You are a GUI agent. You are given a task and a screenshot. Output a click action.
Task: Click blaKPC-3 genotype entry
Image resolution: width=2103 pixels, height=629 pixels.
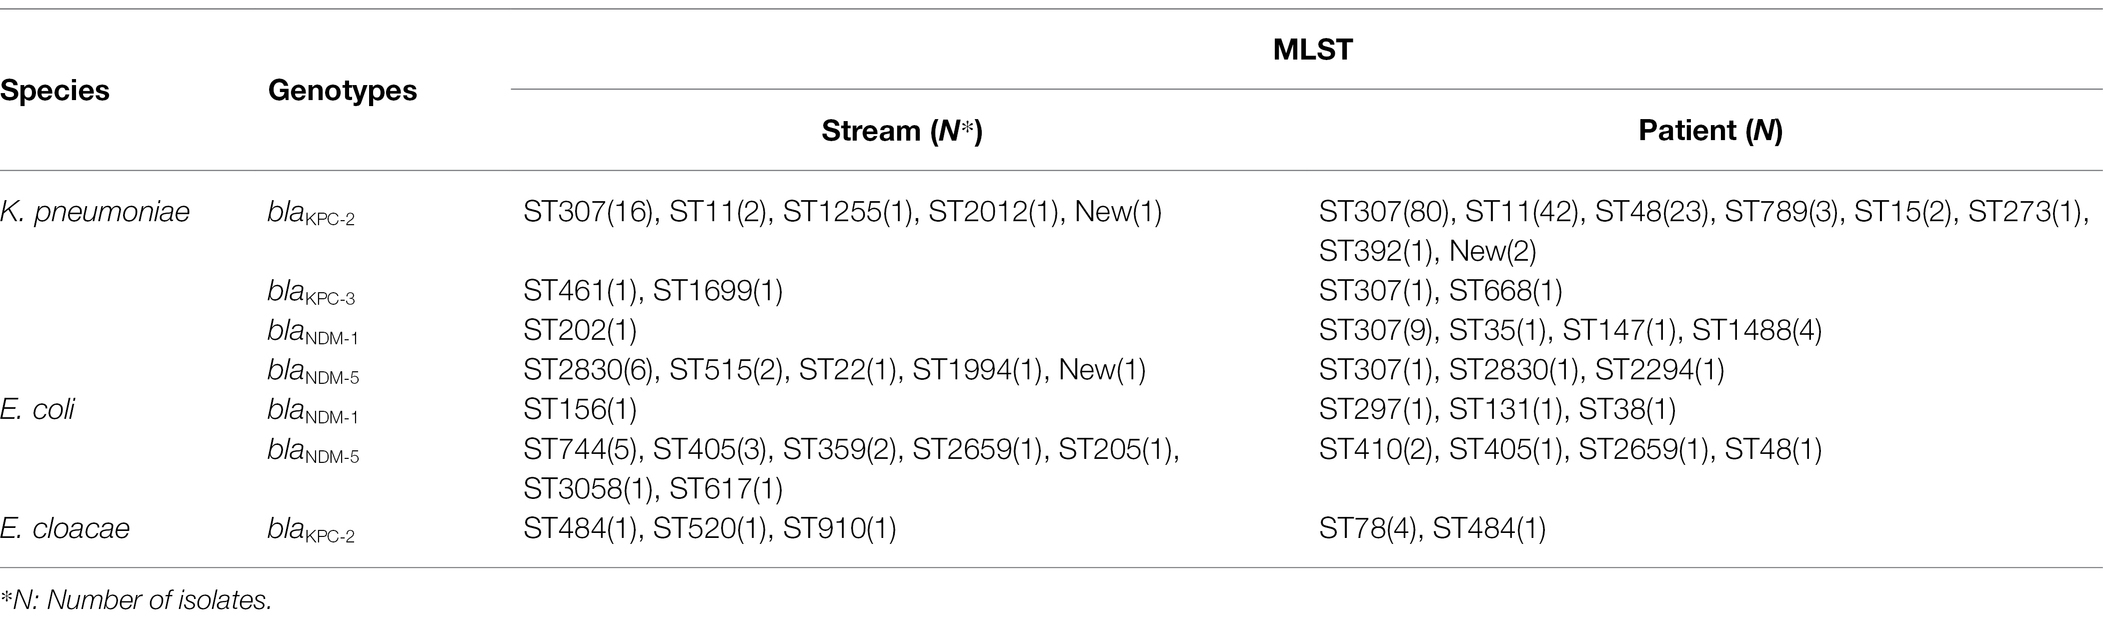[311, 293]
